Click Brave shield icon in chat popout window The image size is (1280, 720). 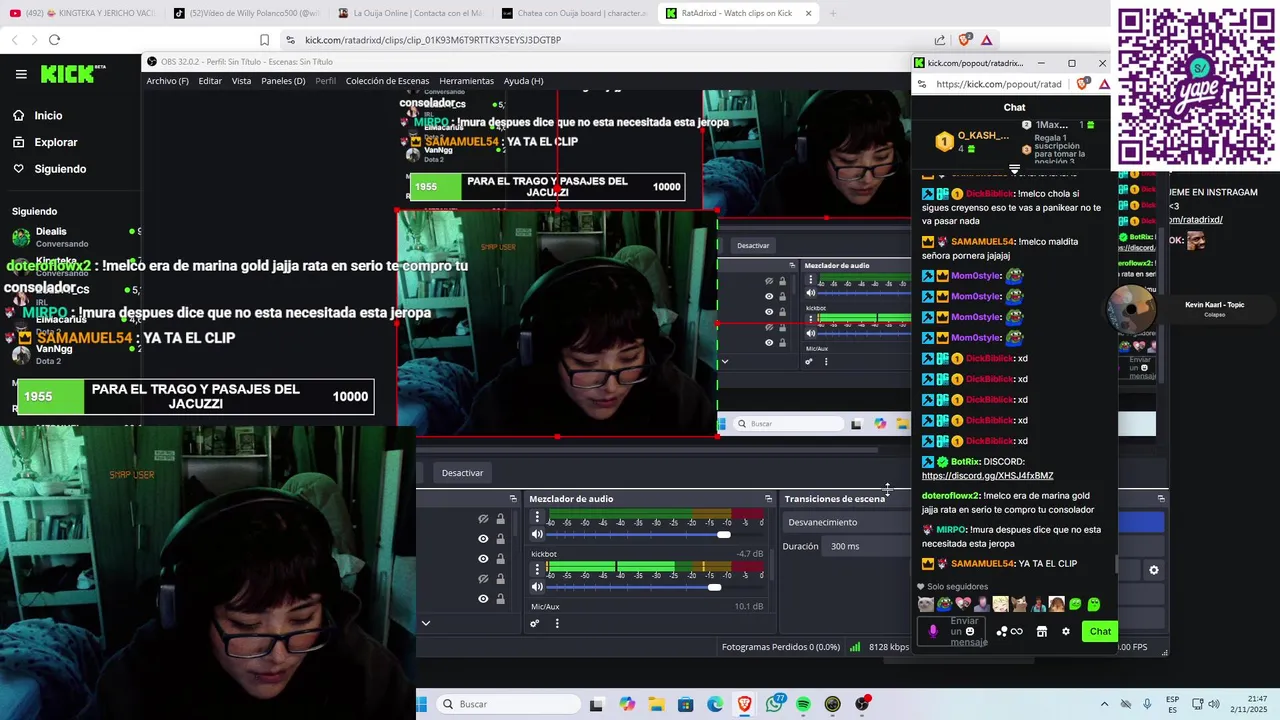[x=1083, y=84]
